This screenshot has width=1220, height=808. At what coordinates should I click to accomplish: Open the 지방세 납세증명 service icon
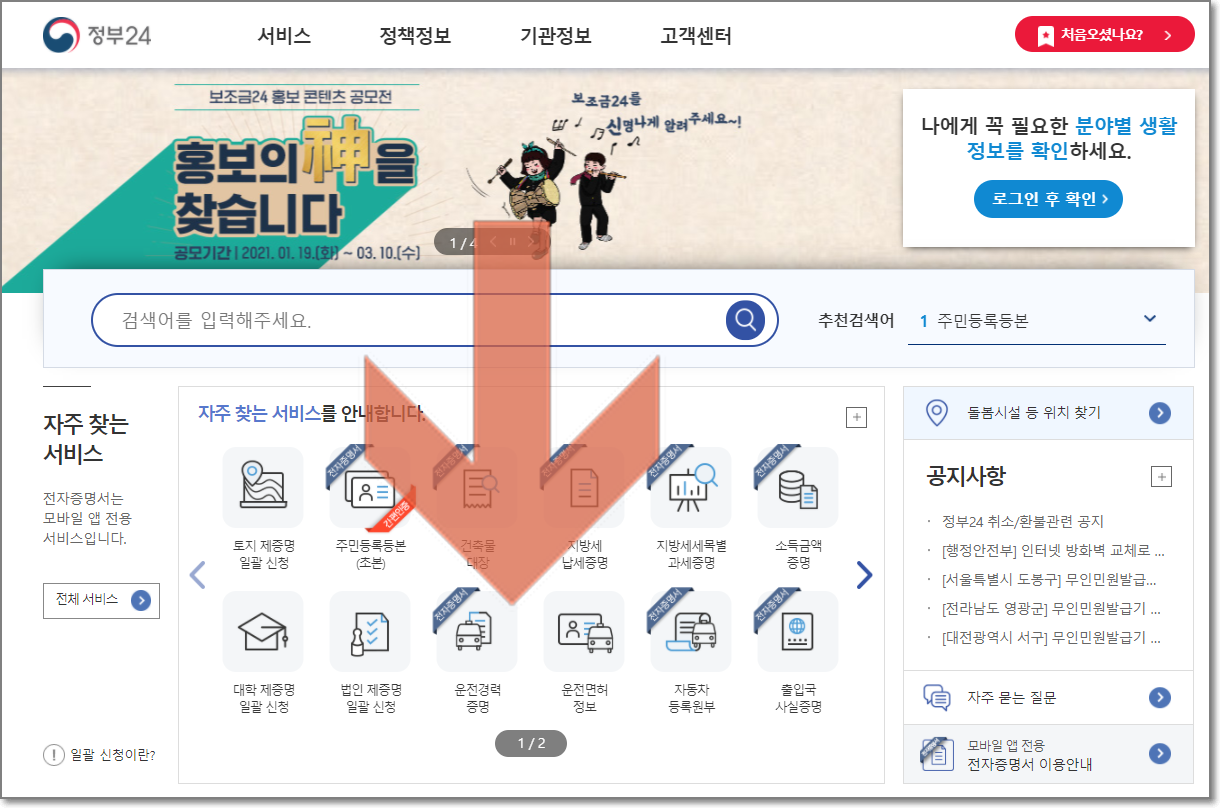(x=584, y=487)
